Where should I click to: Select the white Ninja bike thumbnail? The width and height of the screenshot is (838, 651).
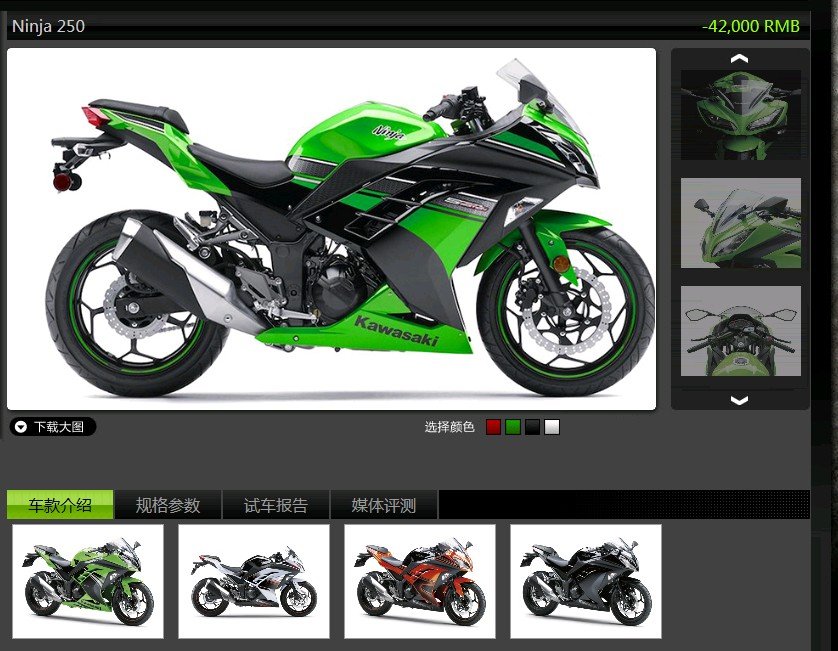(x=254, y=581)
